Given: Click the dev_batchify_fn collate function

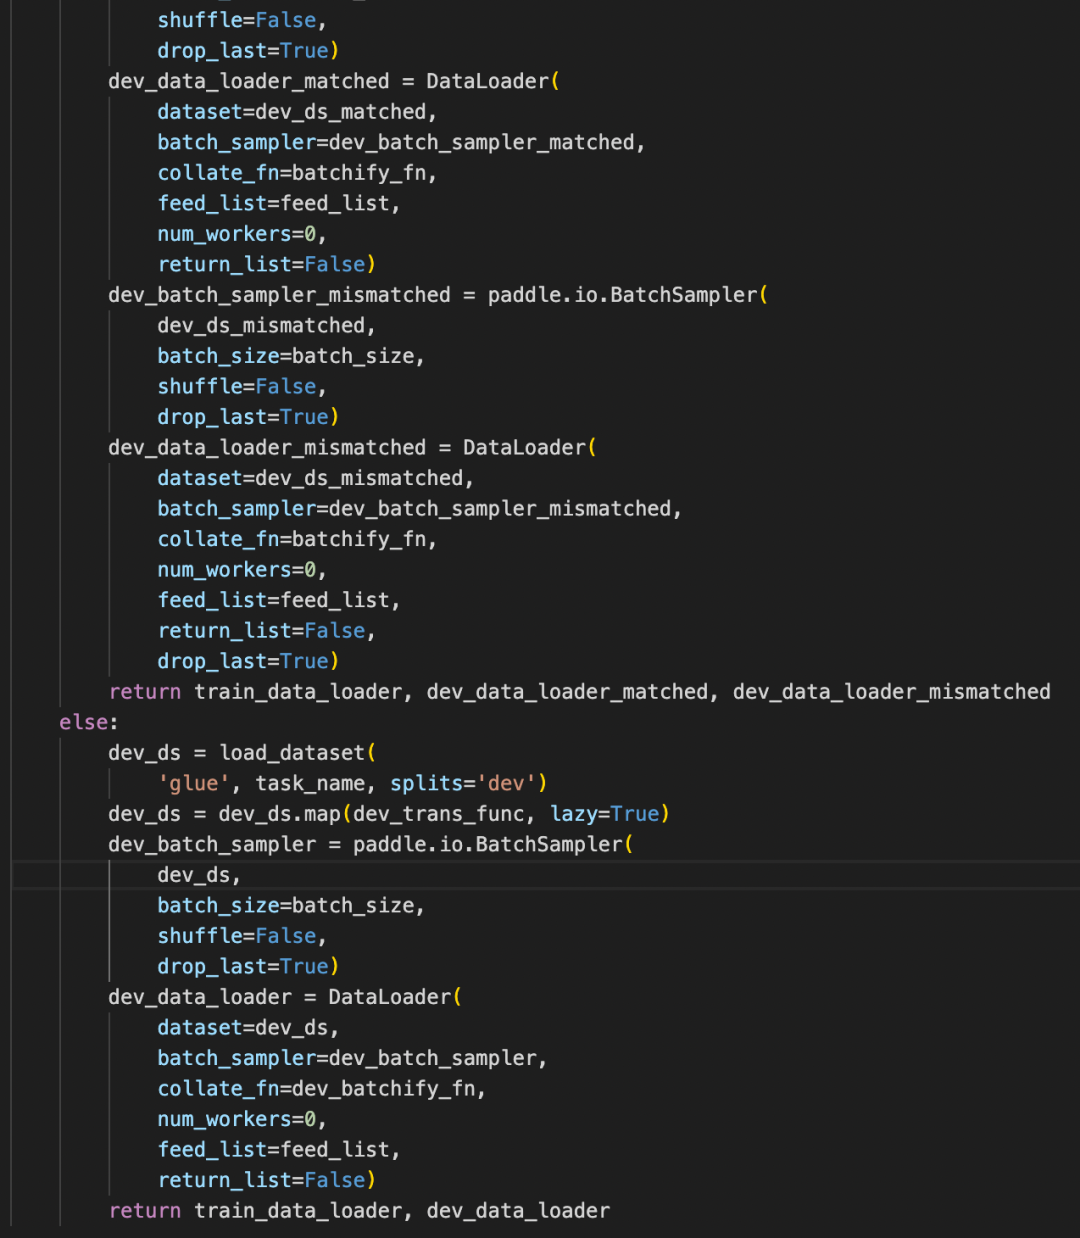Looking at the screenshot, I should point(385,1088).
